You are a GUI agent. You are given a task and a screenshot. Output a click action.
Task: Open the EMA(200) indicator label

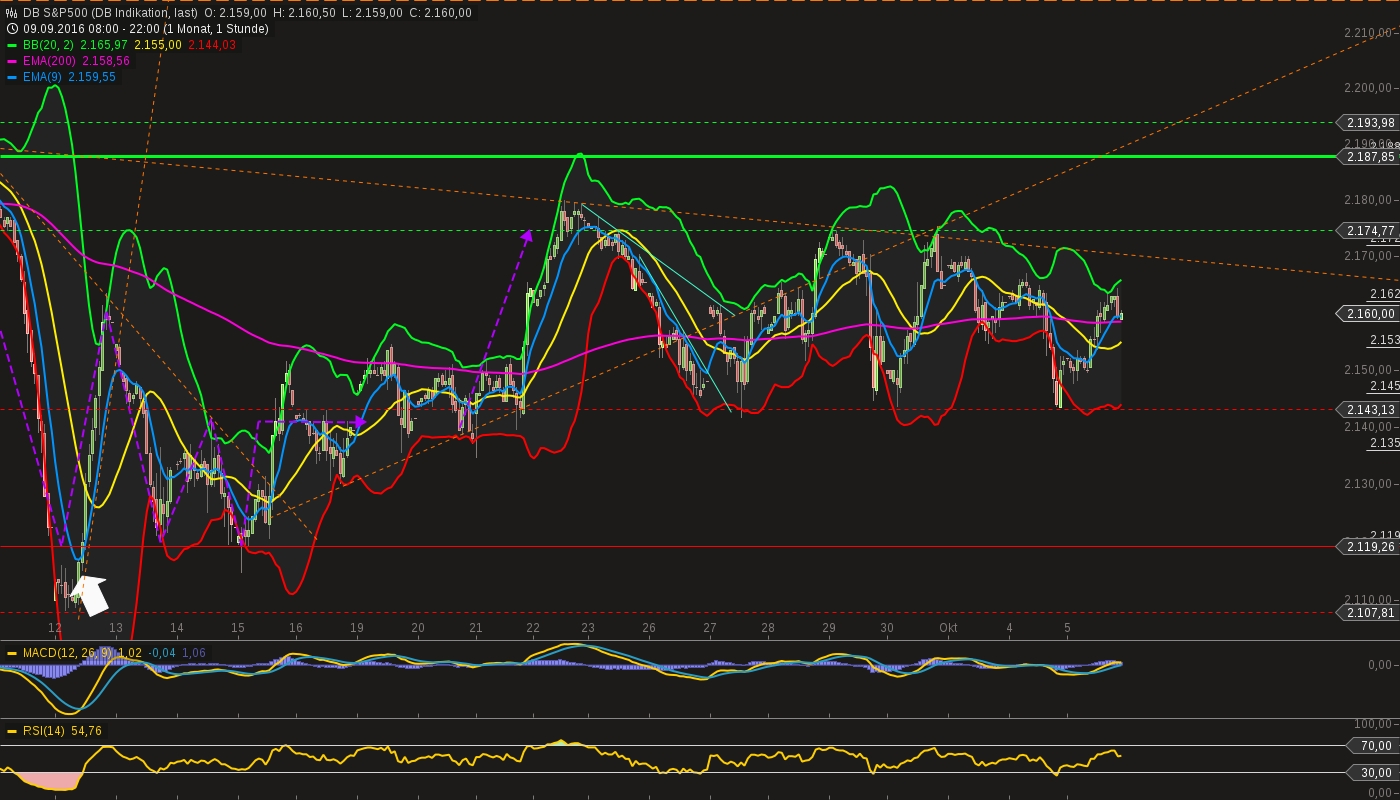49,61
